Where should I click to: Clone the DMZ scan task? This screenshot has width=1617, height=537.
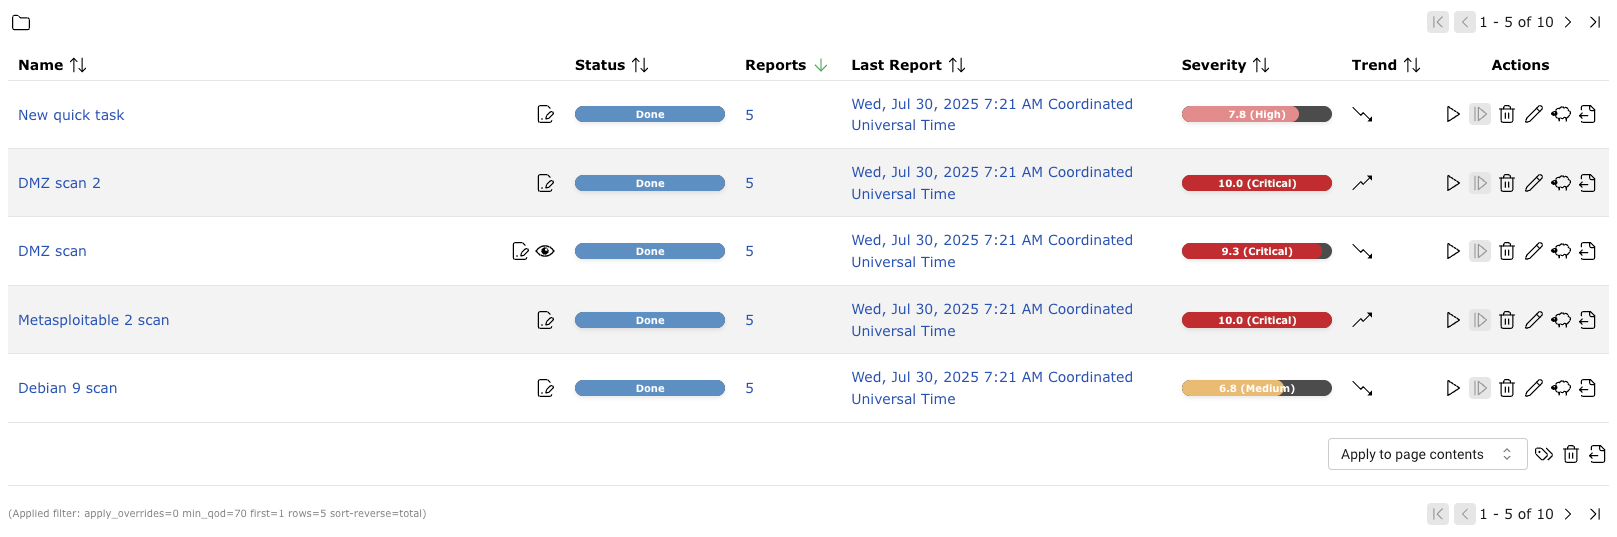pyautogui.click(x=1560, y=251)
